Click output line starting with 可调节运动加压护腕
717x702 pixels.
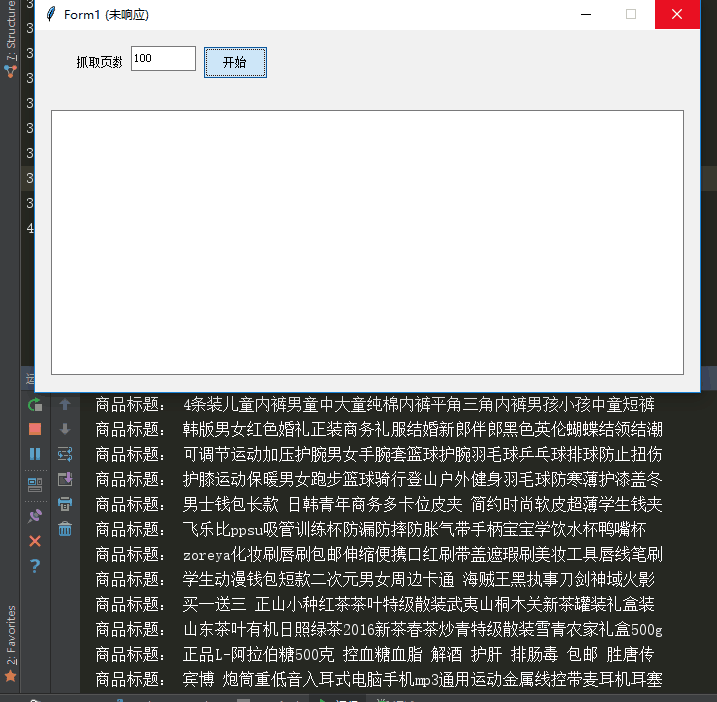point(379,454)
